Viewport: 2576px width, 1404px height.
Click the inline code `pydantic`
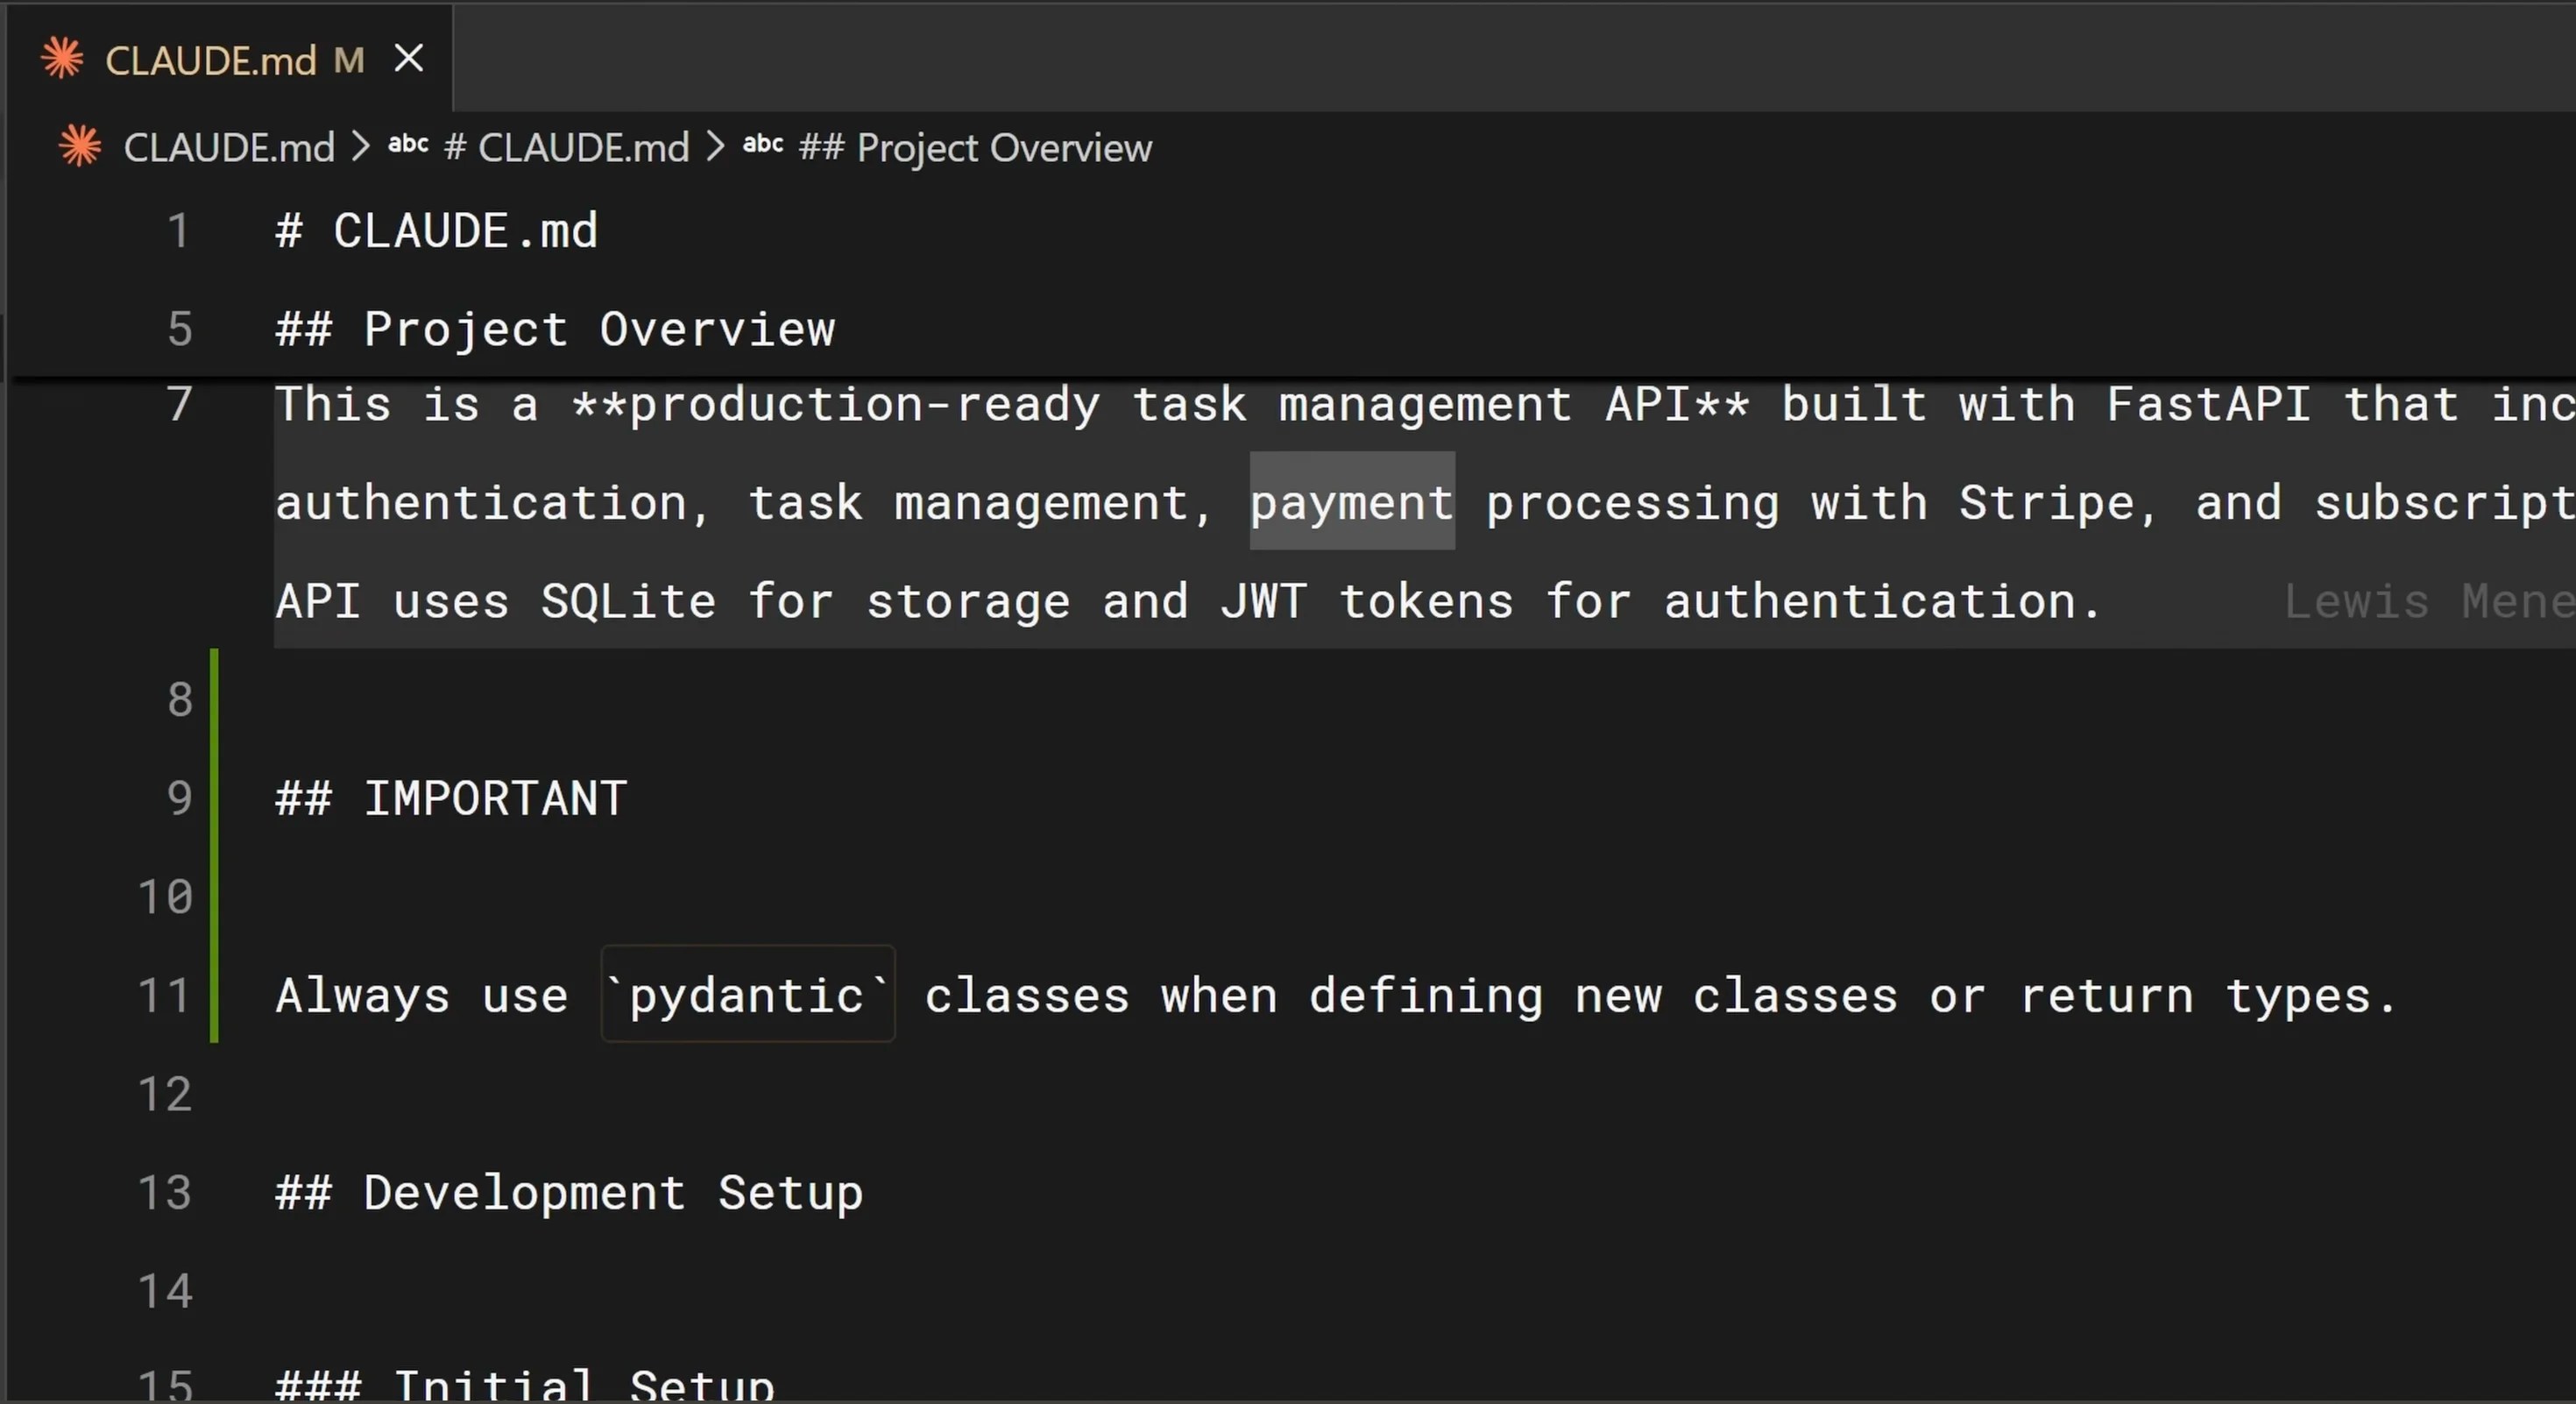tap(748, 994)
